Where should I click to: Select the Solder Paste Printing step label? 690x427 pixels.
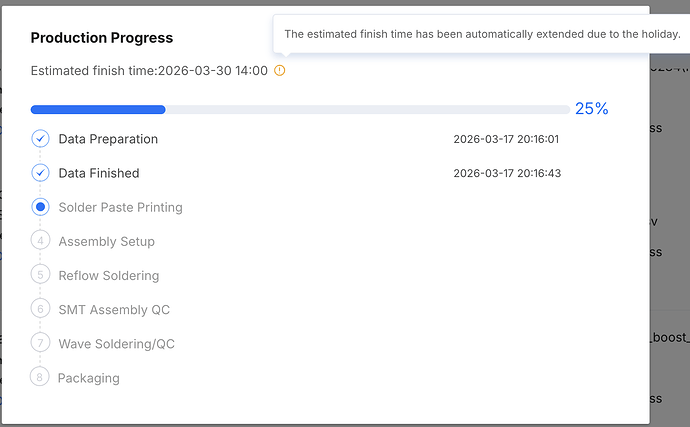tap(120, 207)
